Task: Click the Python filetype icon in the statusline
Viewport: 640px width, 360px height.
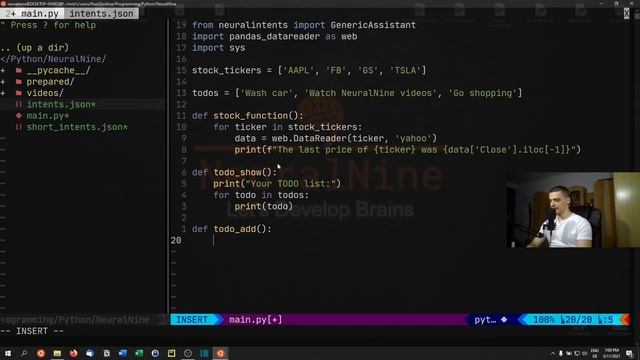Action: point(504,320)
